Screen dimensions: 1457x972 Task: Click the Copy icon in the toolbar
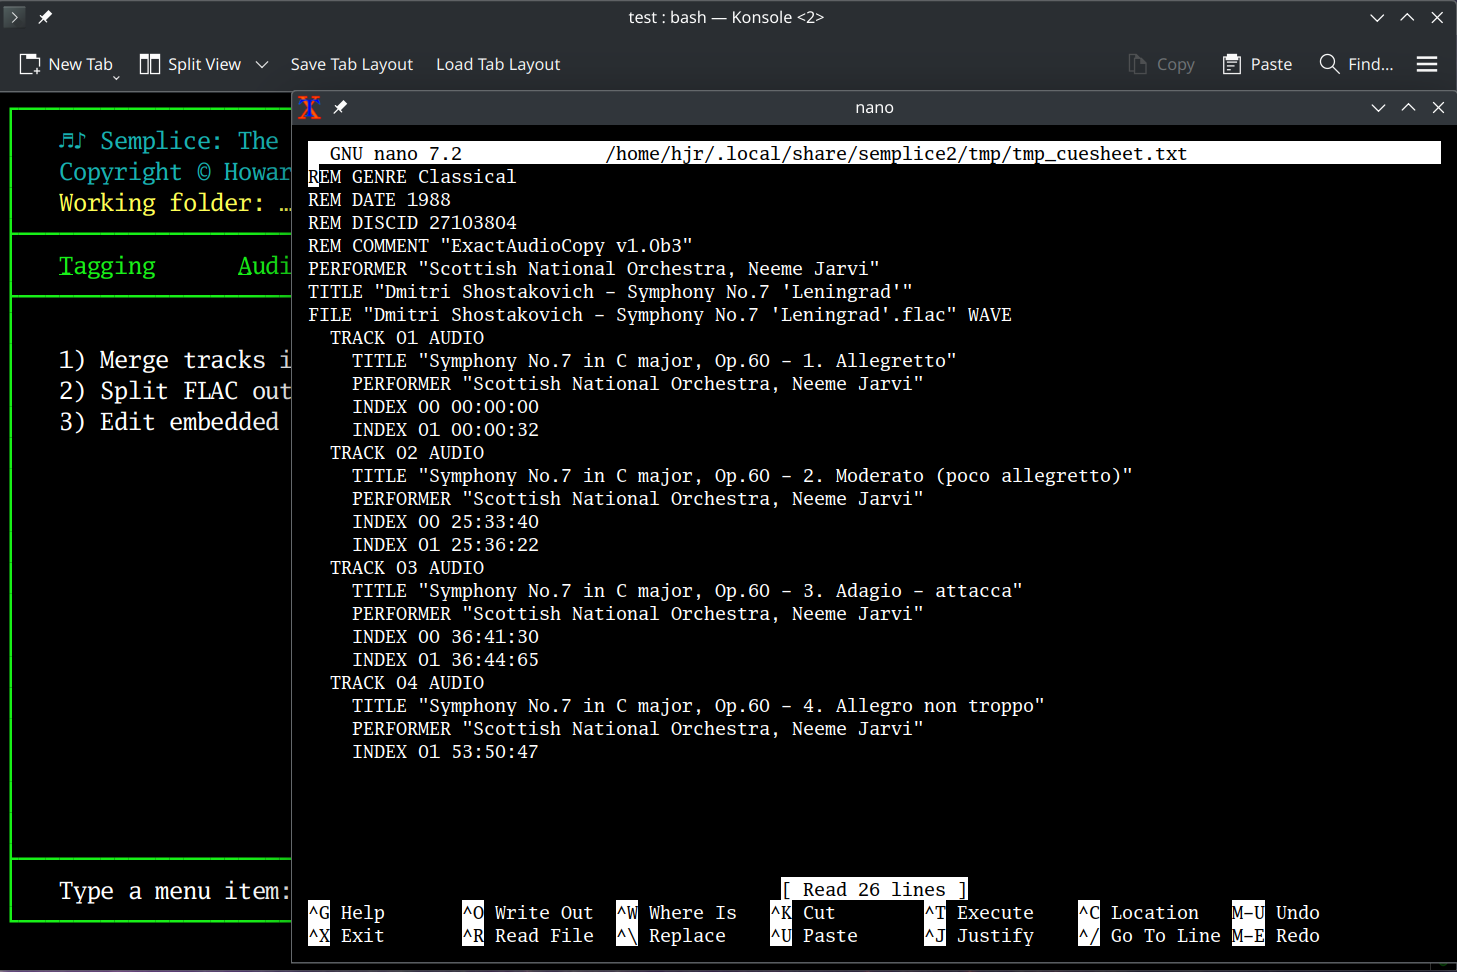click(1138, 63)
